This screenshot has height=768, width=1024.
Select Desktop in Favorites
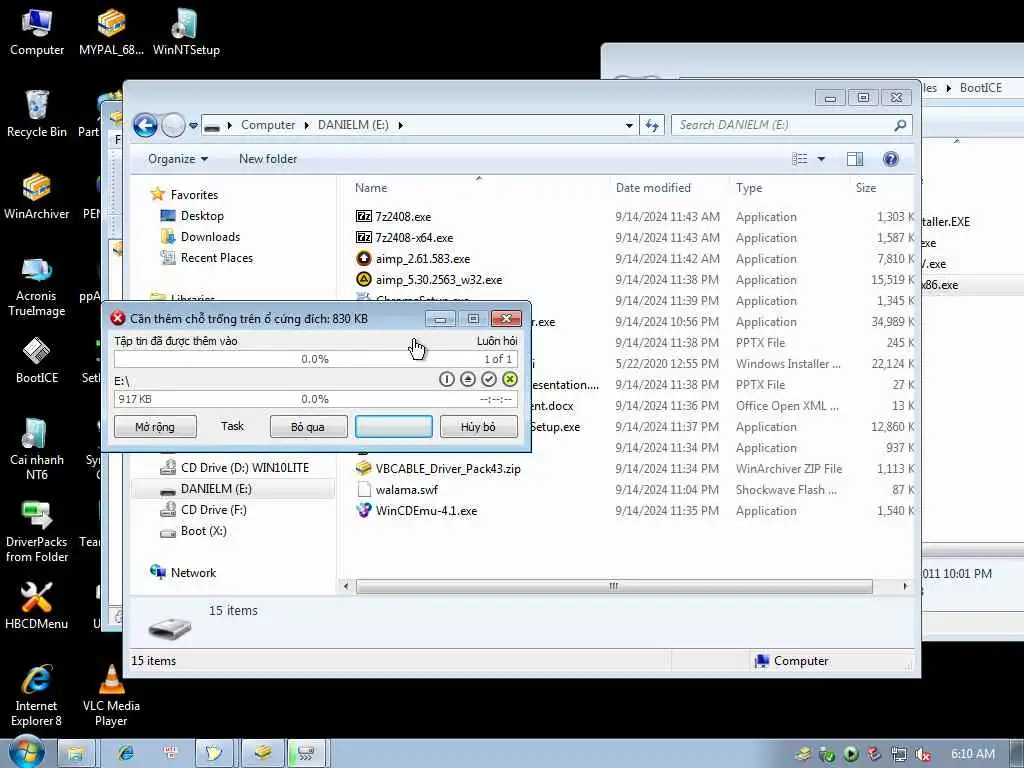coord(202,216)
